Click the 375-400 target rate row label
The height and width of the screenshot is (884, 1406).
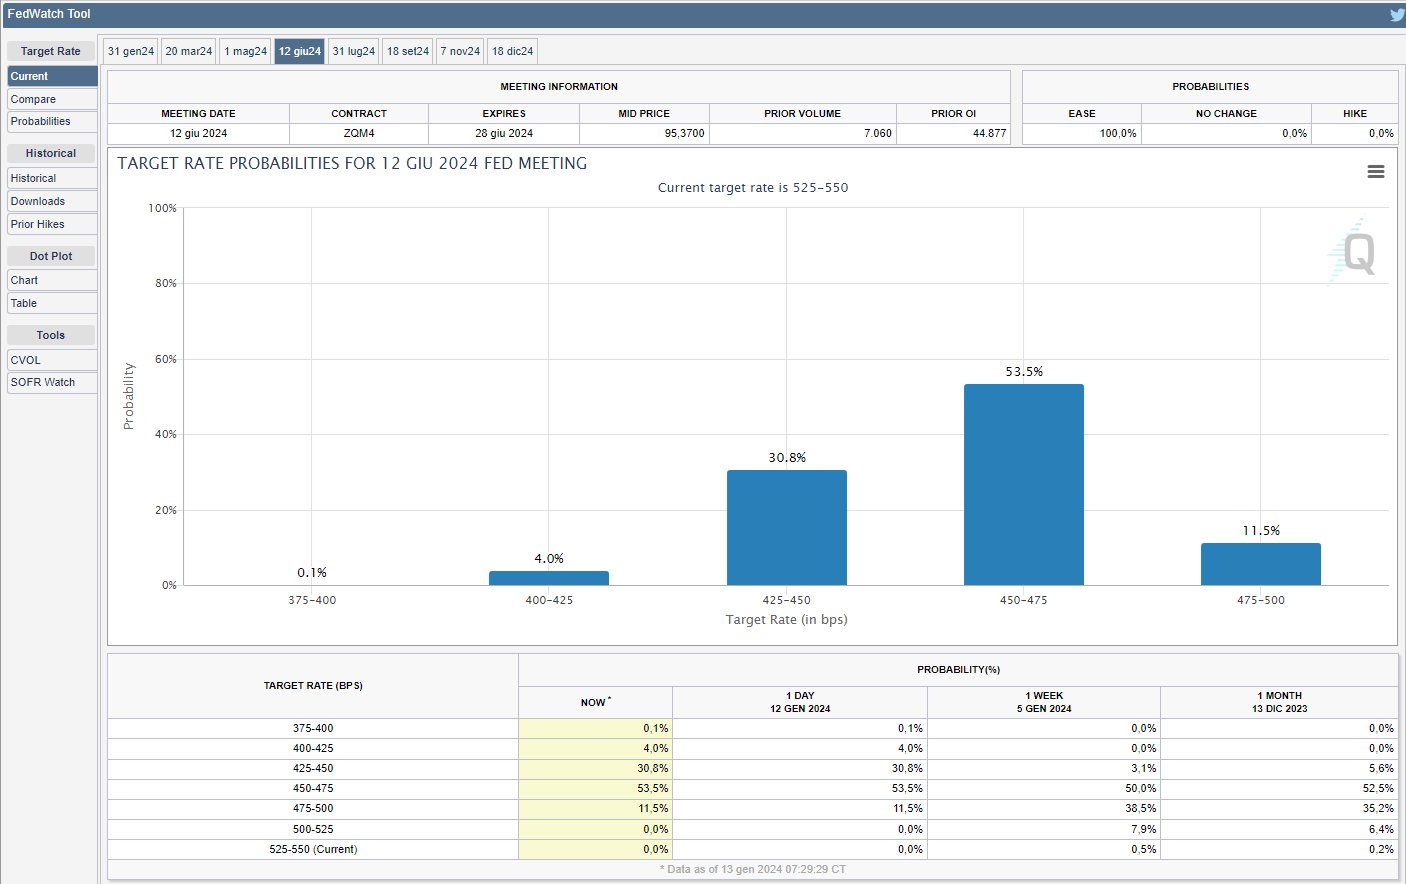(x=313, y=728)
